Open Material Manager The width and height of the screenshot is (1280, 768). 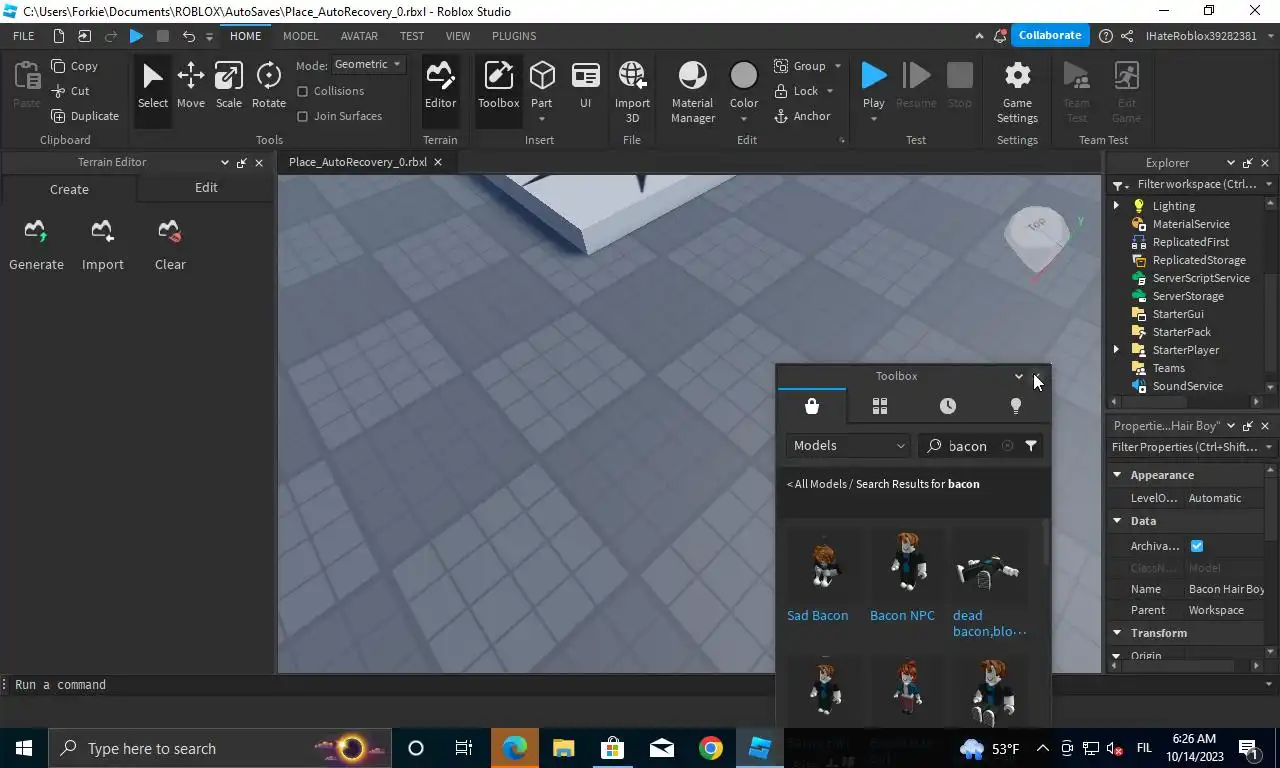[x=692, y=92]
